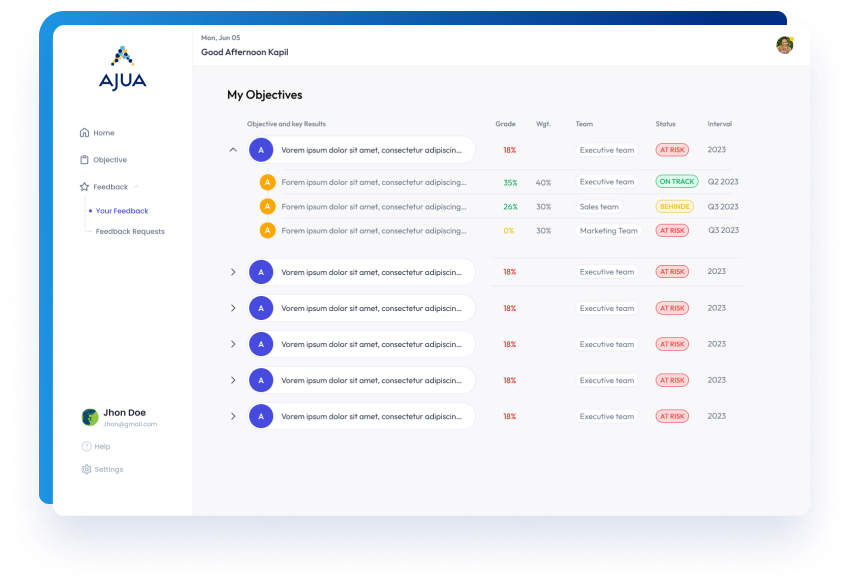Click the AJUA logo

pyautogui.click(x=122, y=69)
